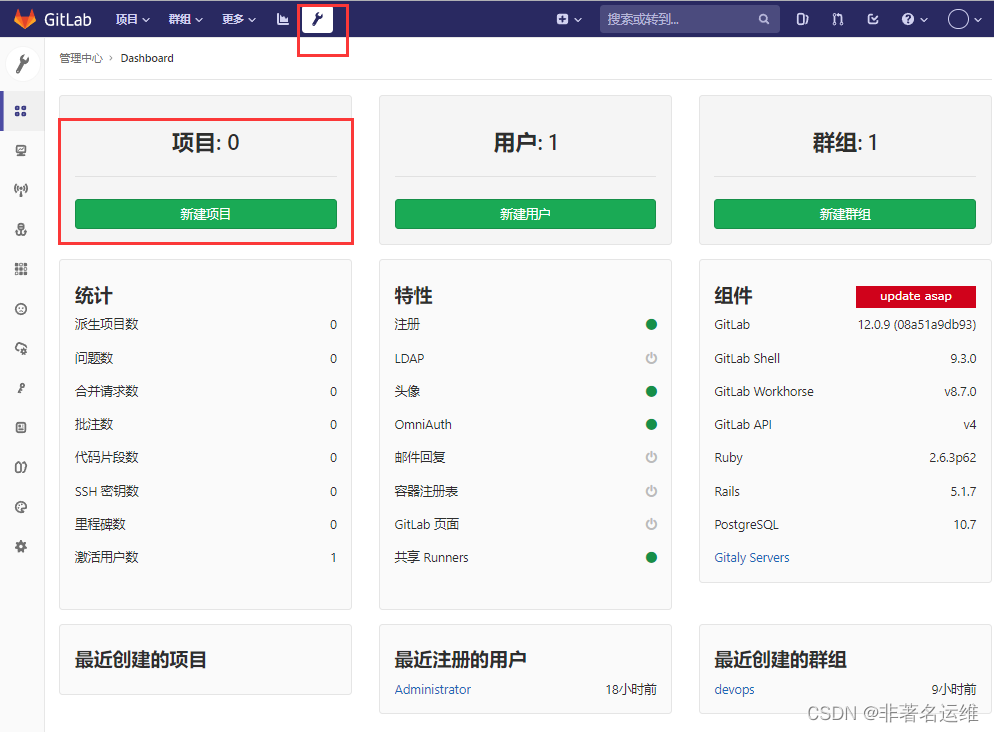Click the user avatar circle
Image resolution: width=994 pixels, height=732 pixels.
[x=958, y=20]
